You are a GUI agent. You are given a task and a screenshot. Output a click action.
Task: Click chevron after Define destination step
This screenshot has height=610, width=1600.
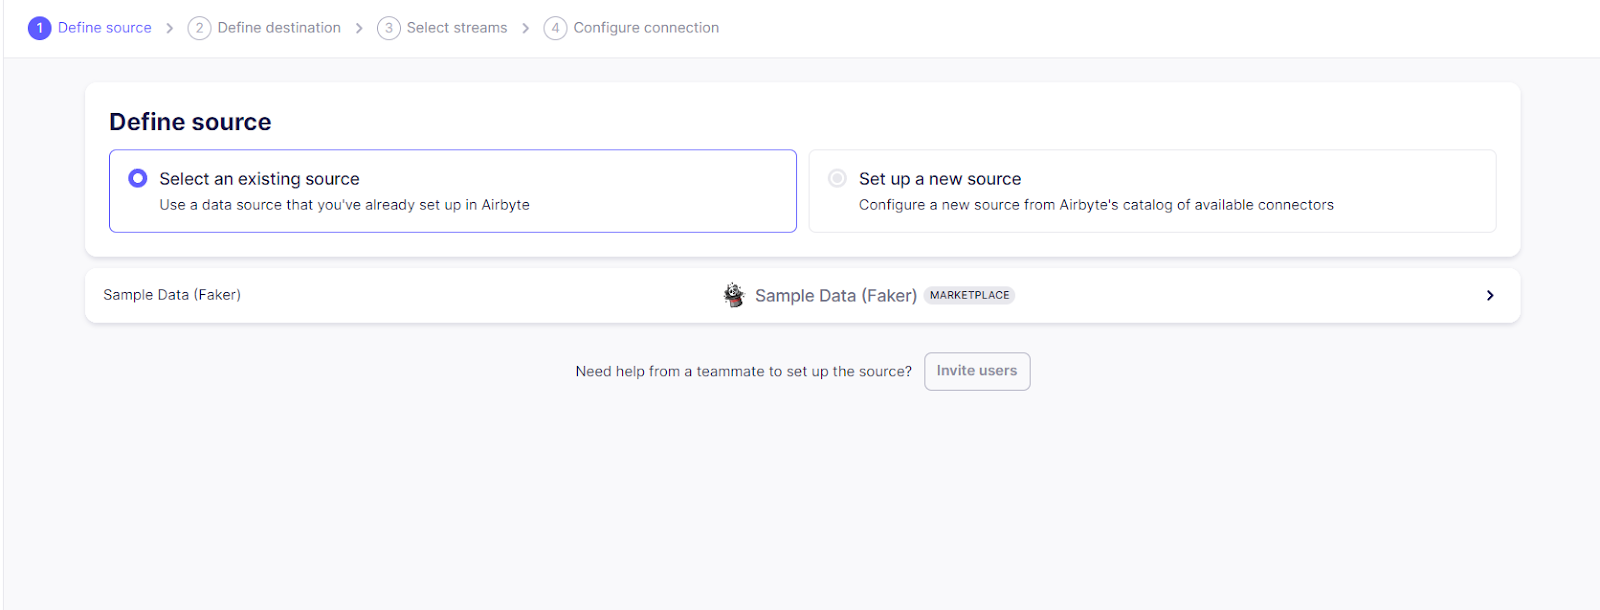359,28
